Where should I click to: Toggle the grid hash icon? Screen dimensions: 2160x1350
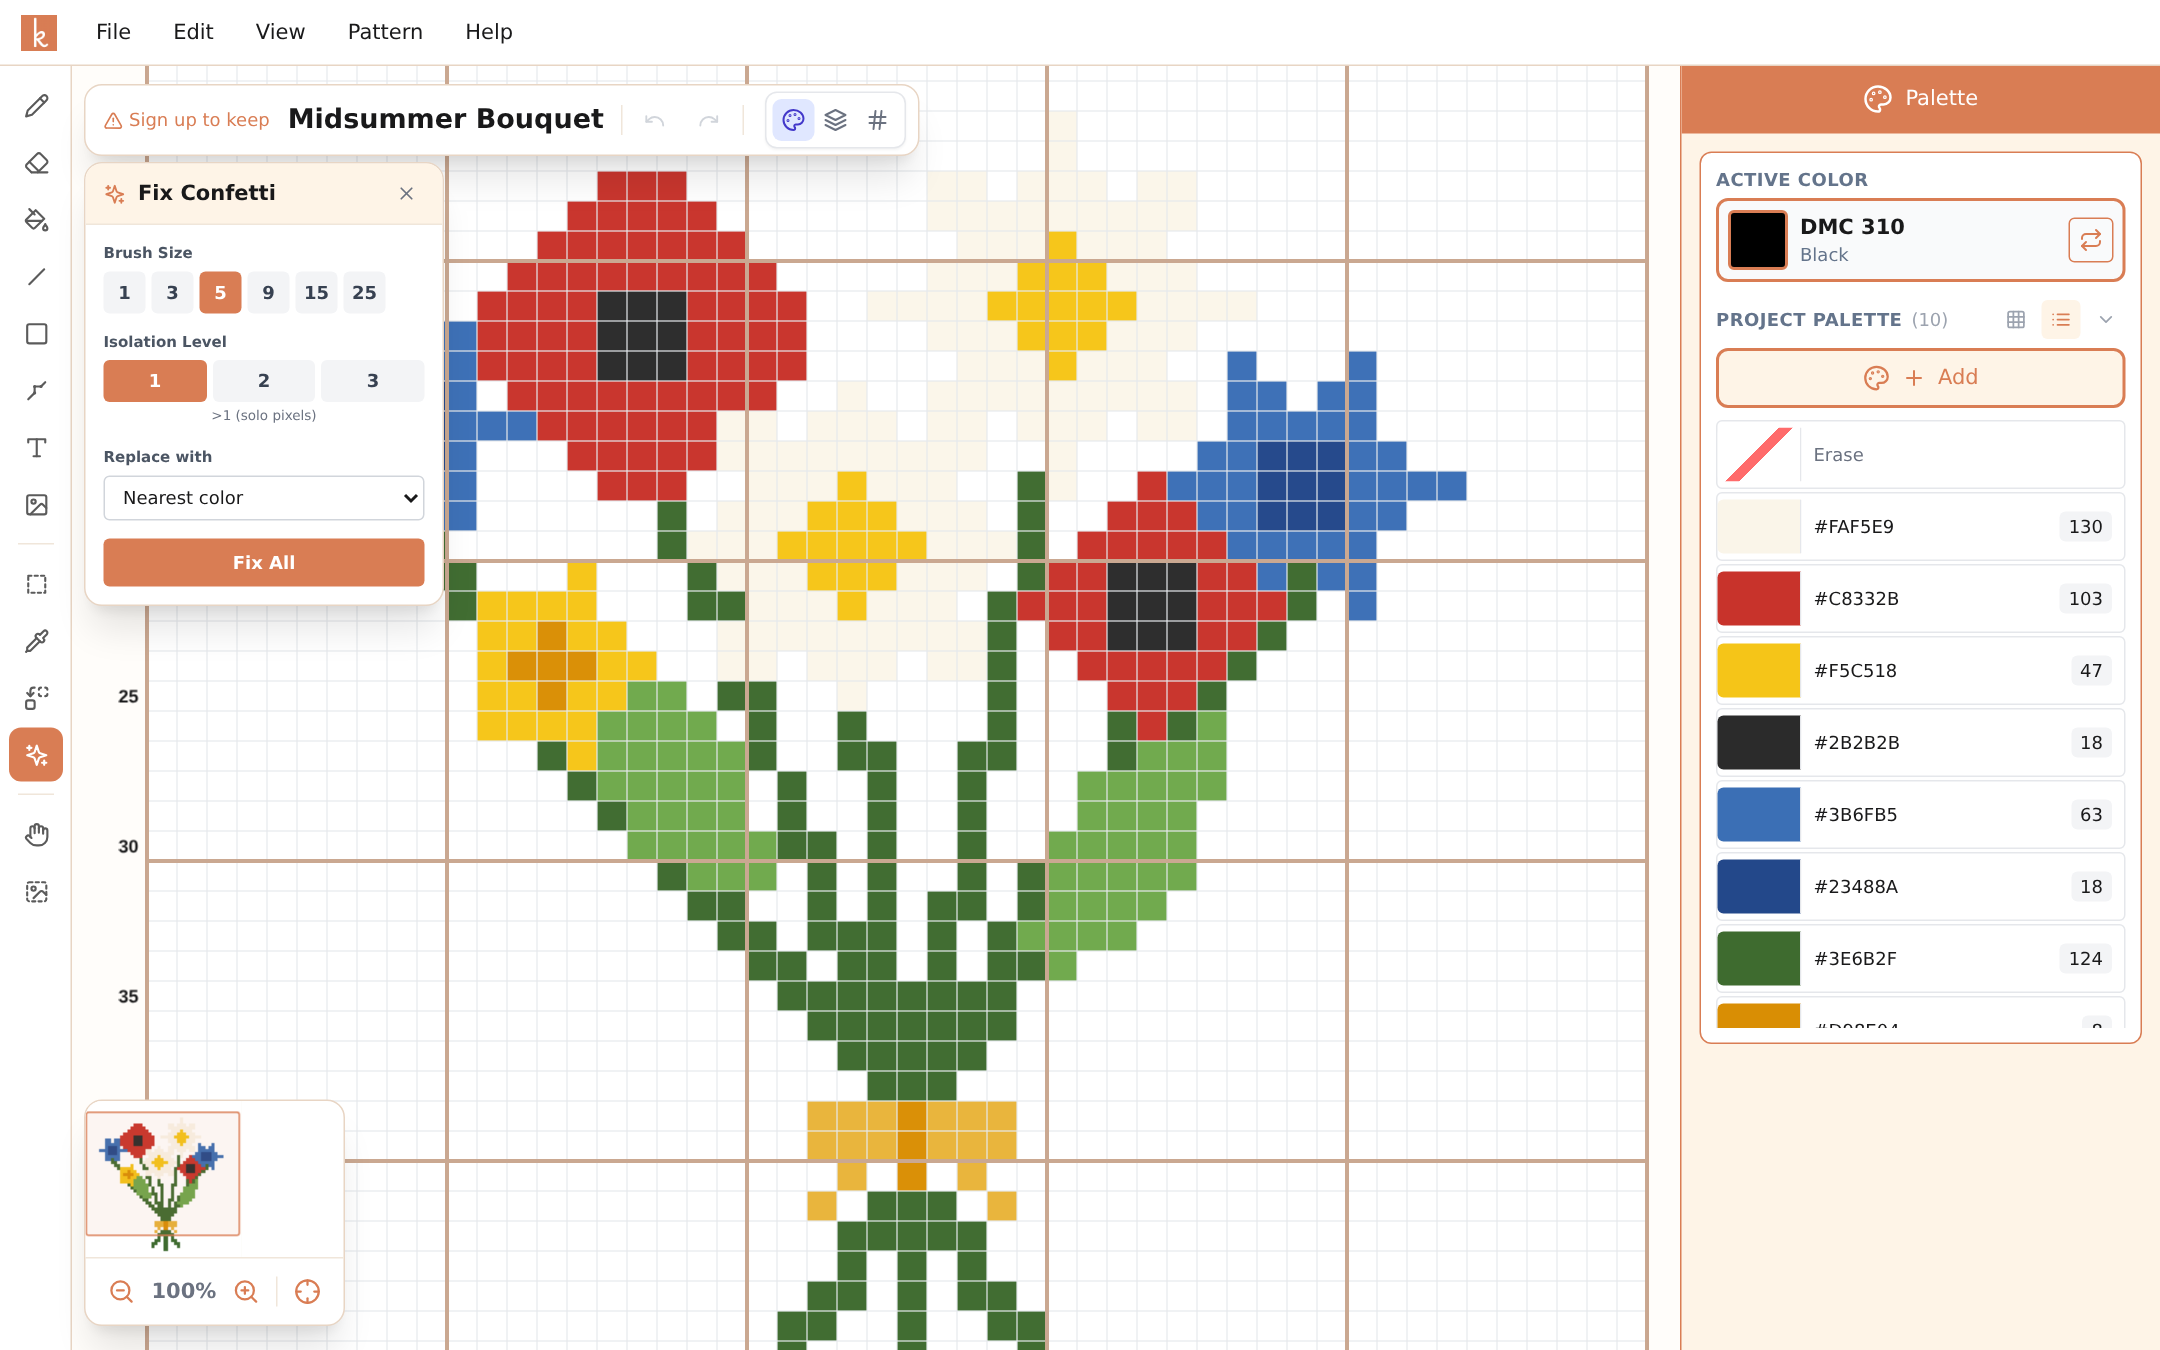coord(878,121)
